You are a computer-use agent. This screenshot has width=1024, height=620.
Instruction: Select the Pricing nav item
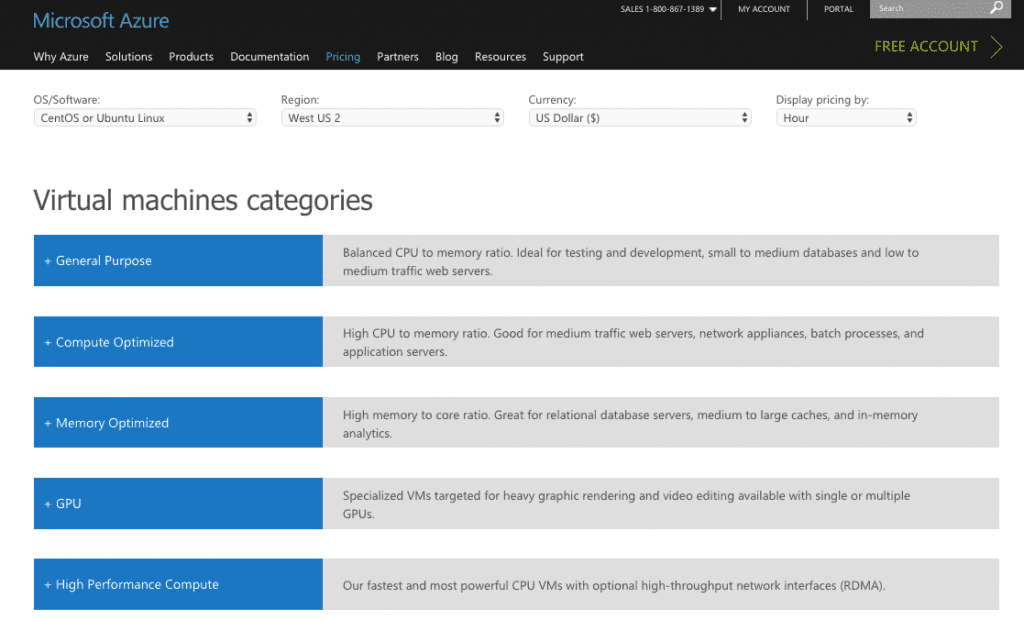coord(343,57)
